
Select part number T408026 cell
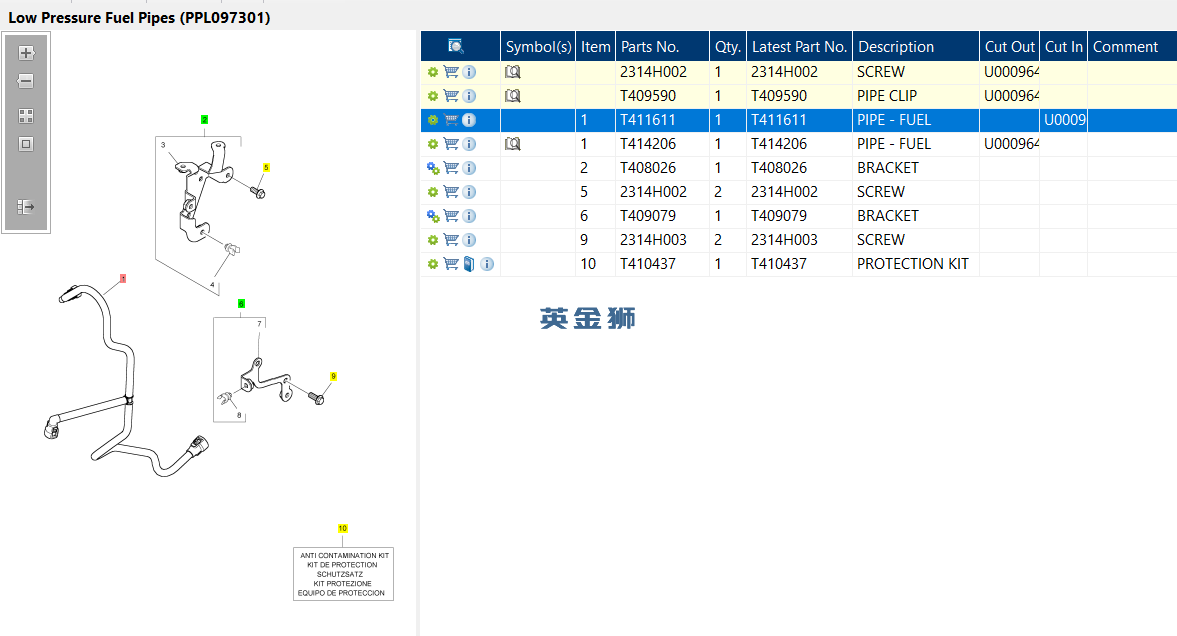click(x=662, y=168)
